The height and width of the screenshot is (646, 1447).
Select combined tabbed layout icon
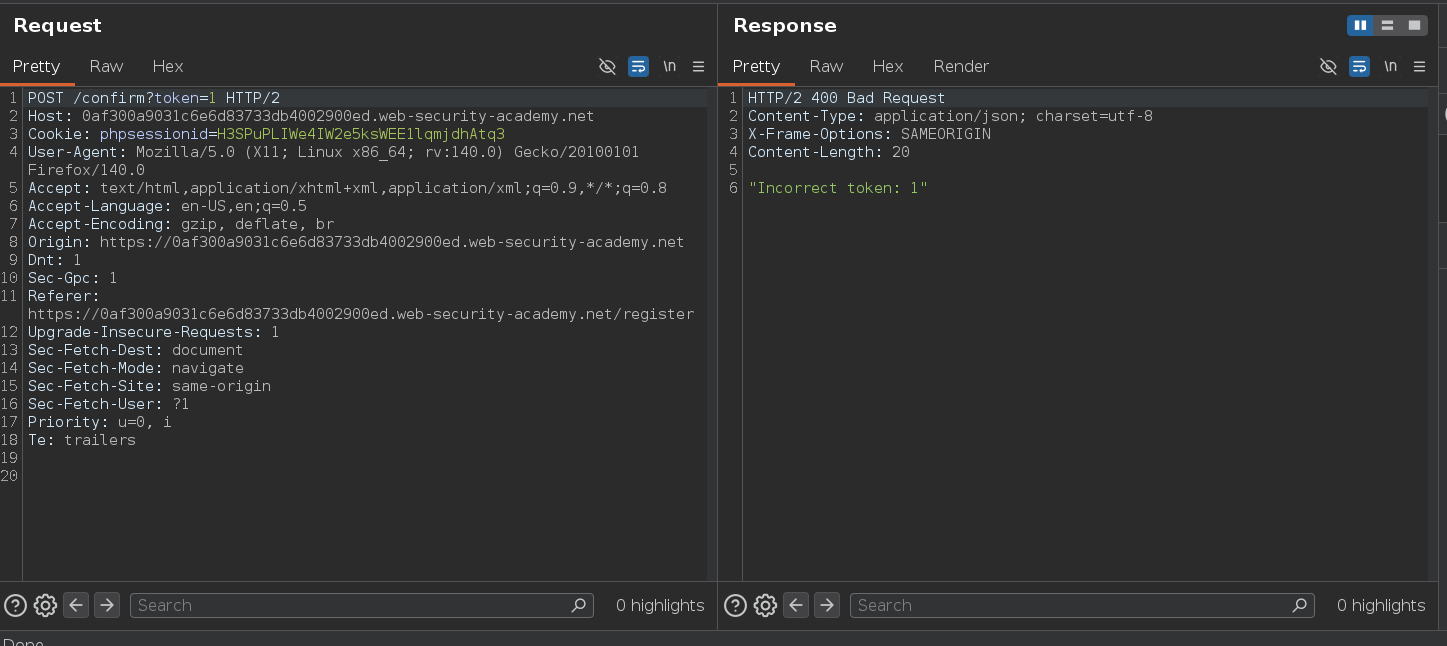1414,25
